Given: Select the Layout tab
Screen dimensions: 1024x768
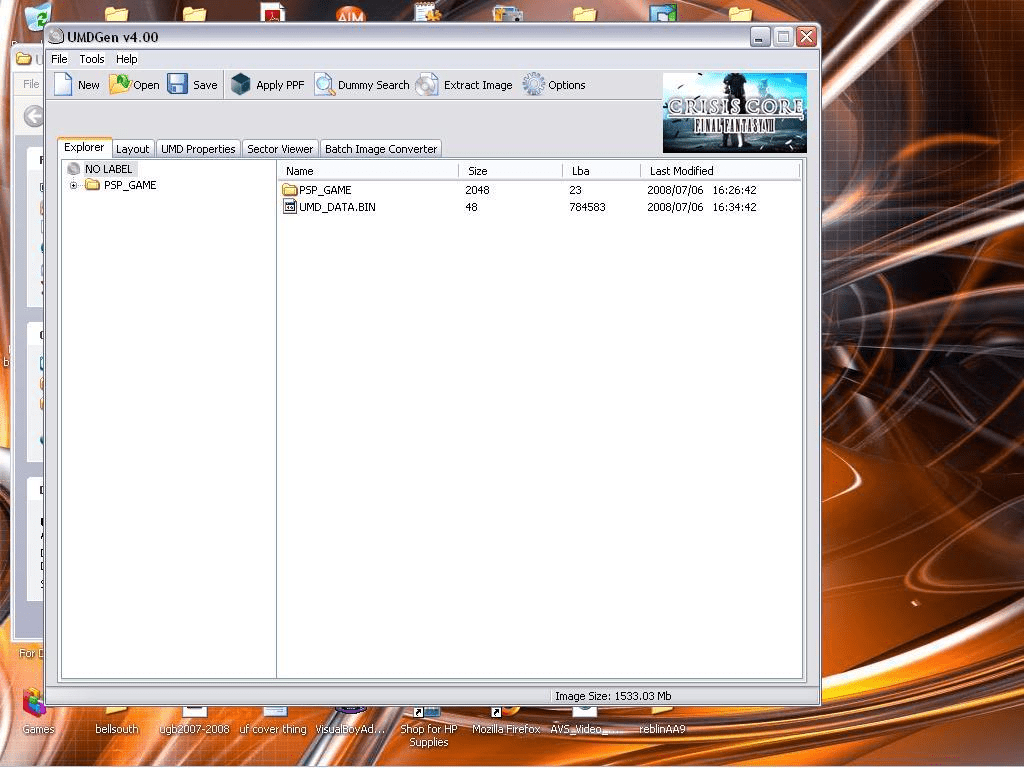Looking at the screenshot, I should [x=132, y=148].
